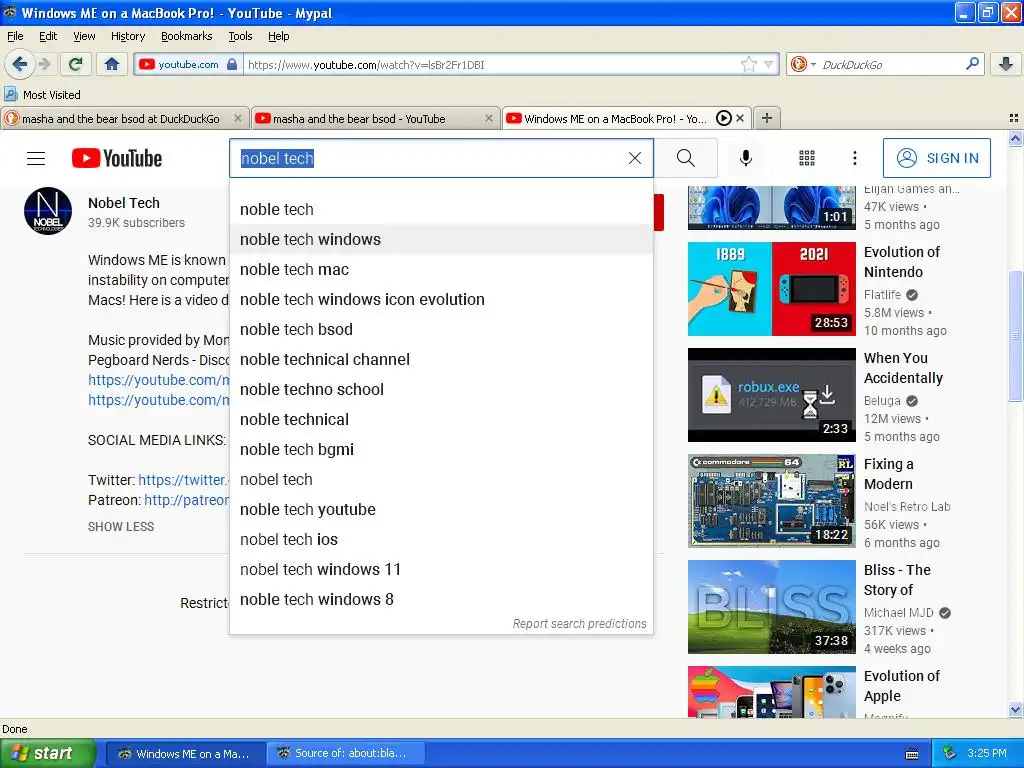Open the list all tabs grid icon

point(1014,118)
